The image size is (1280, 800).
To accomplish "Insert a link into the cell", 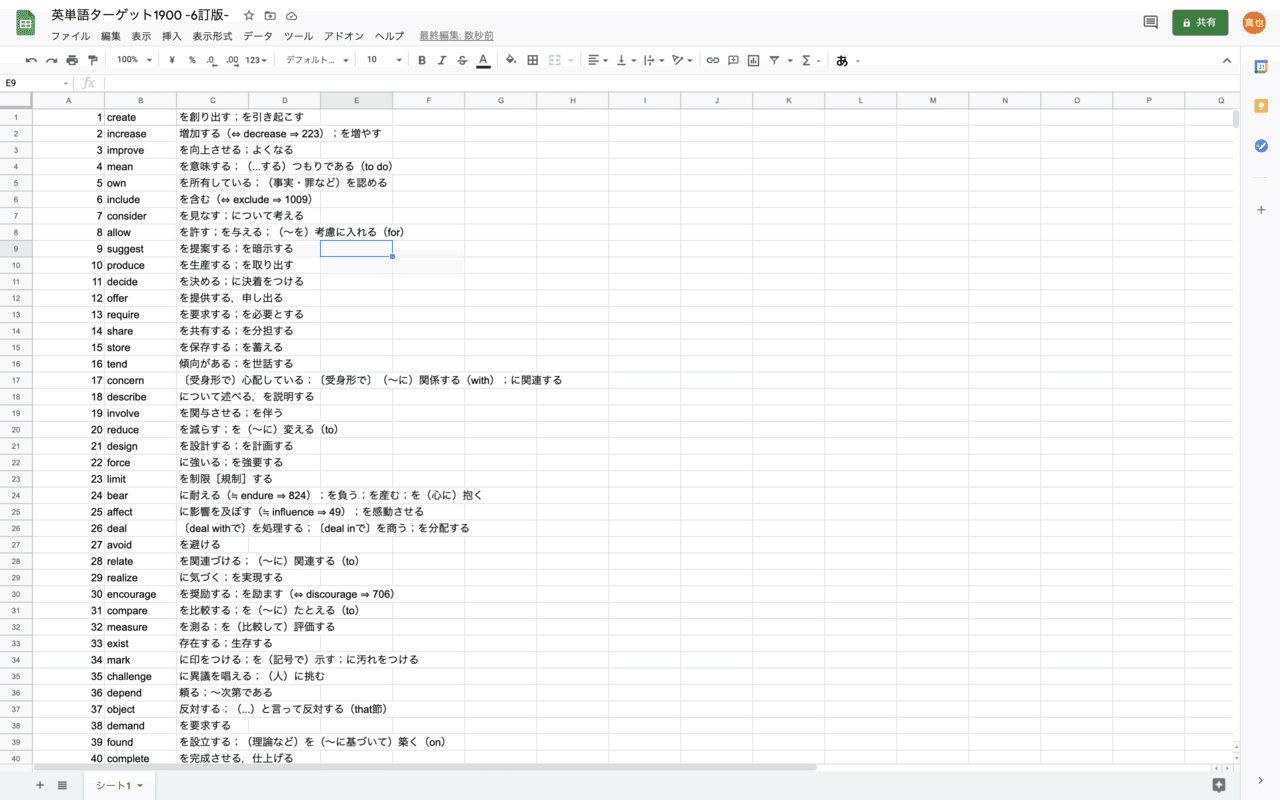I will coord(712,60).
